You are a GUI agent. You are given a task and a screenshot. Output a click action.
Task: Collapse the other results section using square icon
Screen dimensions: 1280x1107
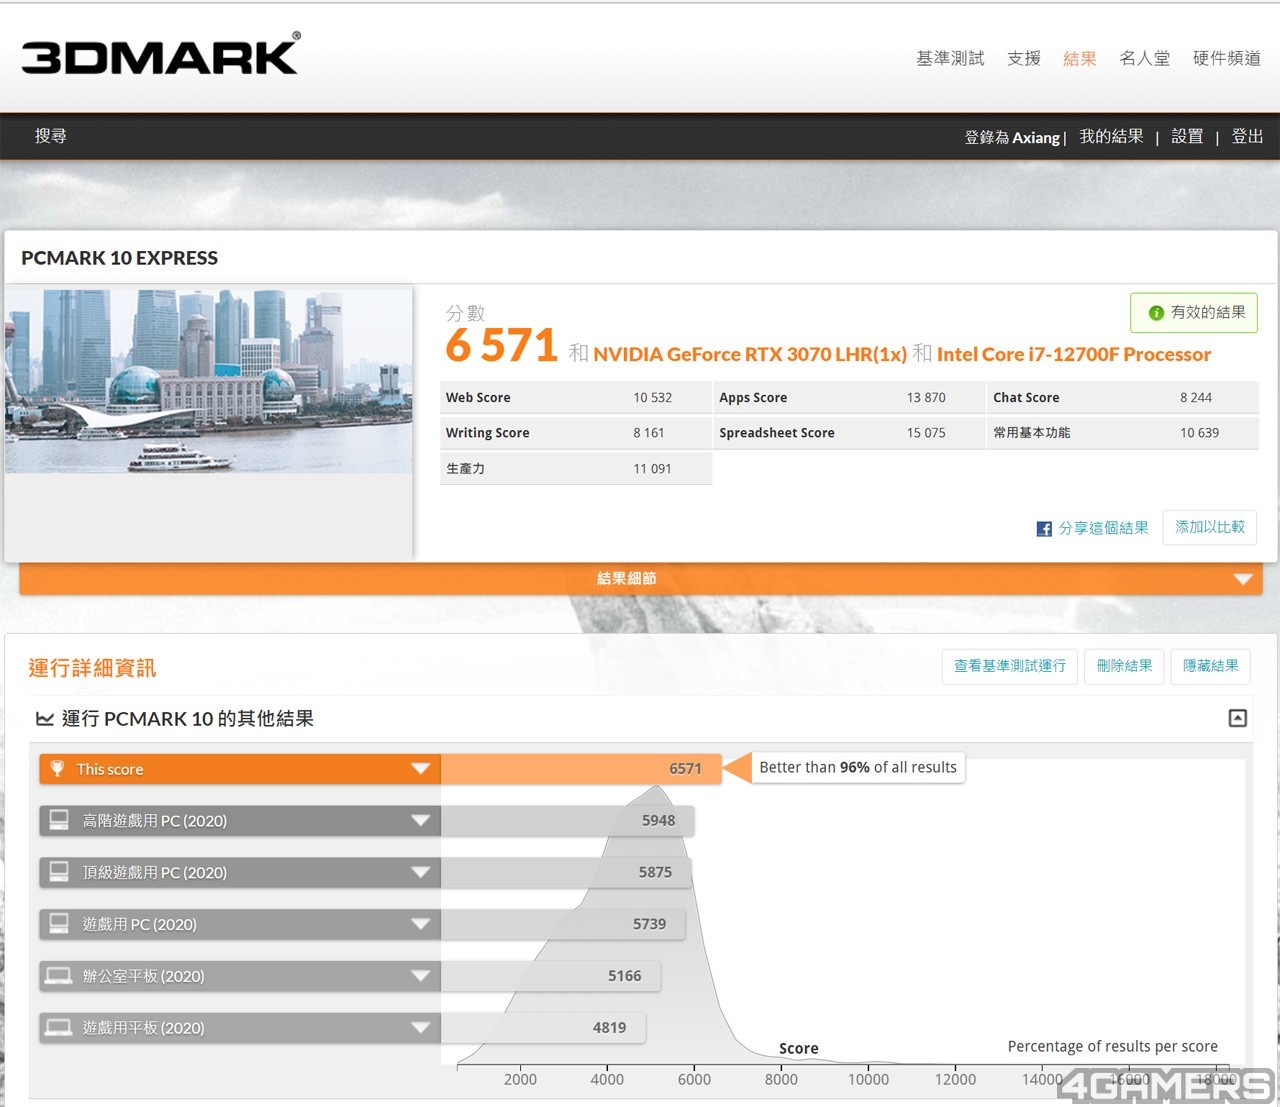click(x=1237, y=718)
